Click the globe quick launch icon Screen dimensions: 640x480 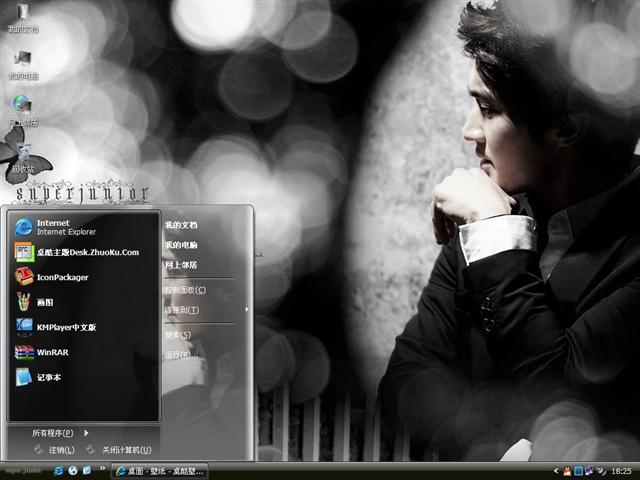point(73,471)
